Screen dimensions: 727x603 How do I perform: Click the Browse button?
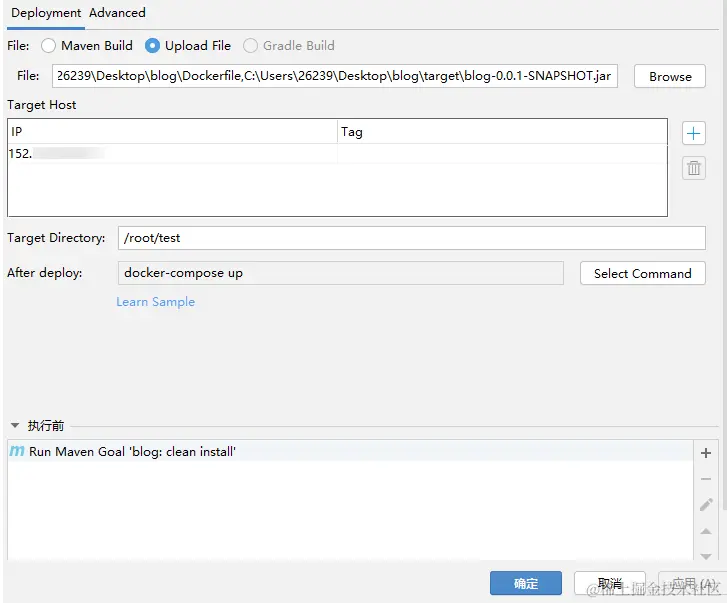pos(670,76)
